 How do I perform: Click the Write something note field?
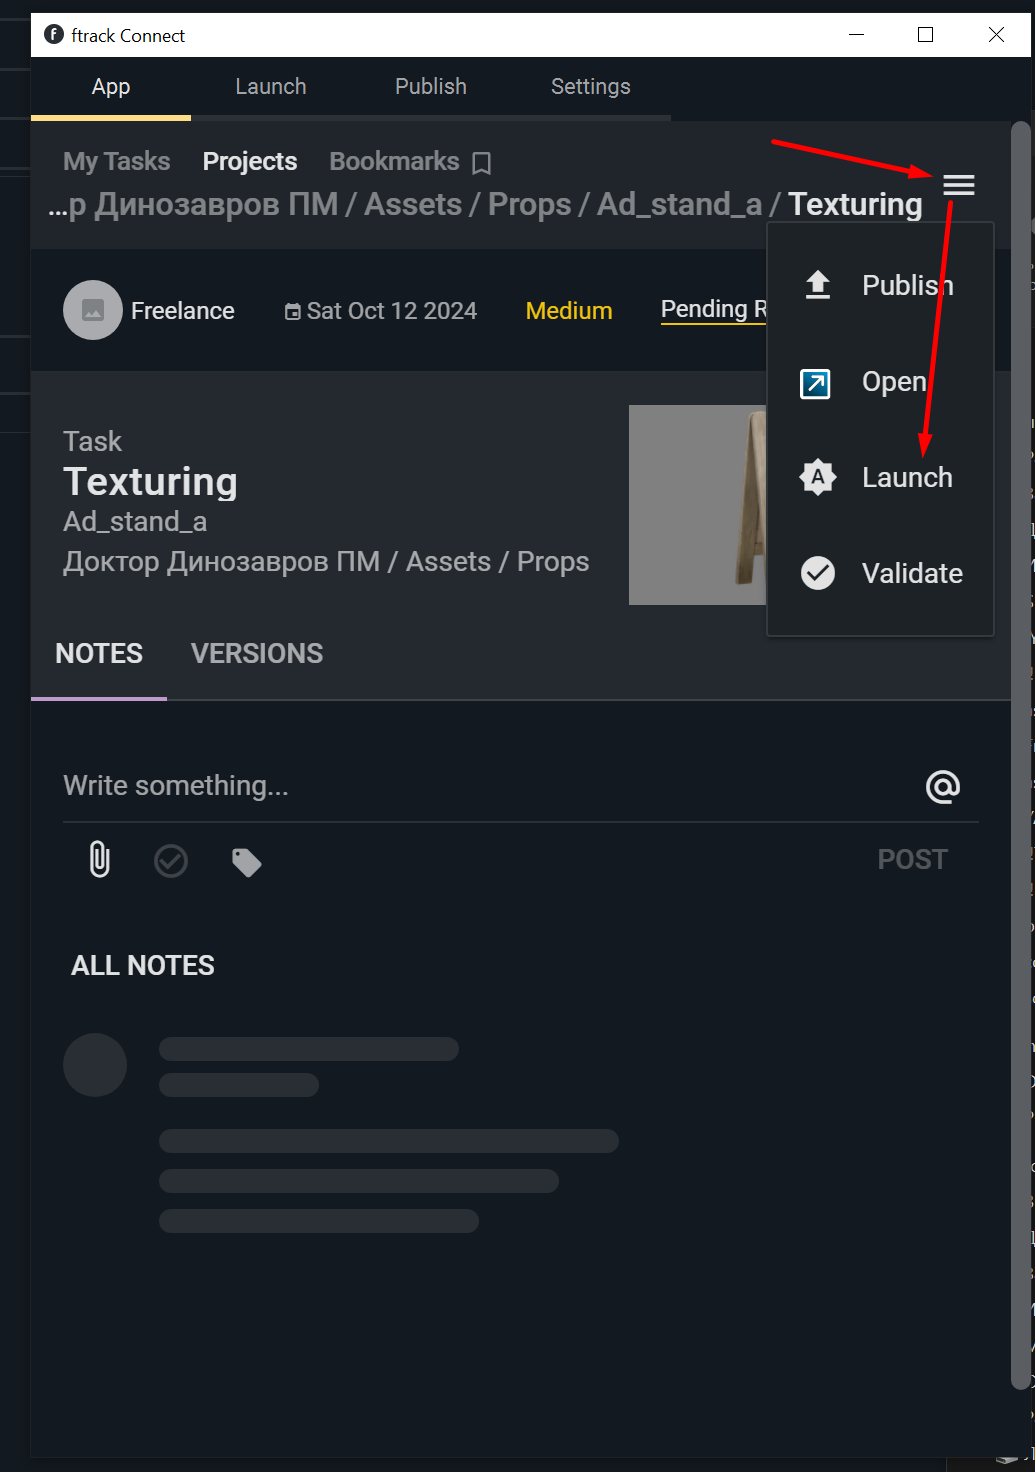coord(490,786)
